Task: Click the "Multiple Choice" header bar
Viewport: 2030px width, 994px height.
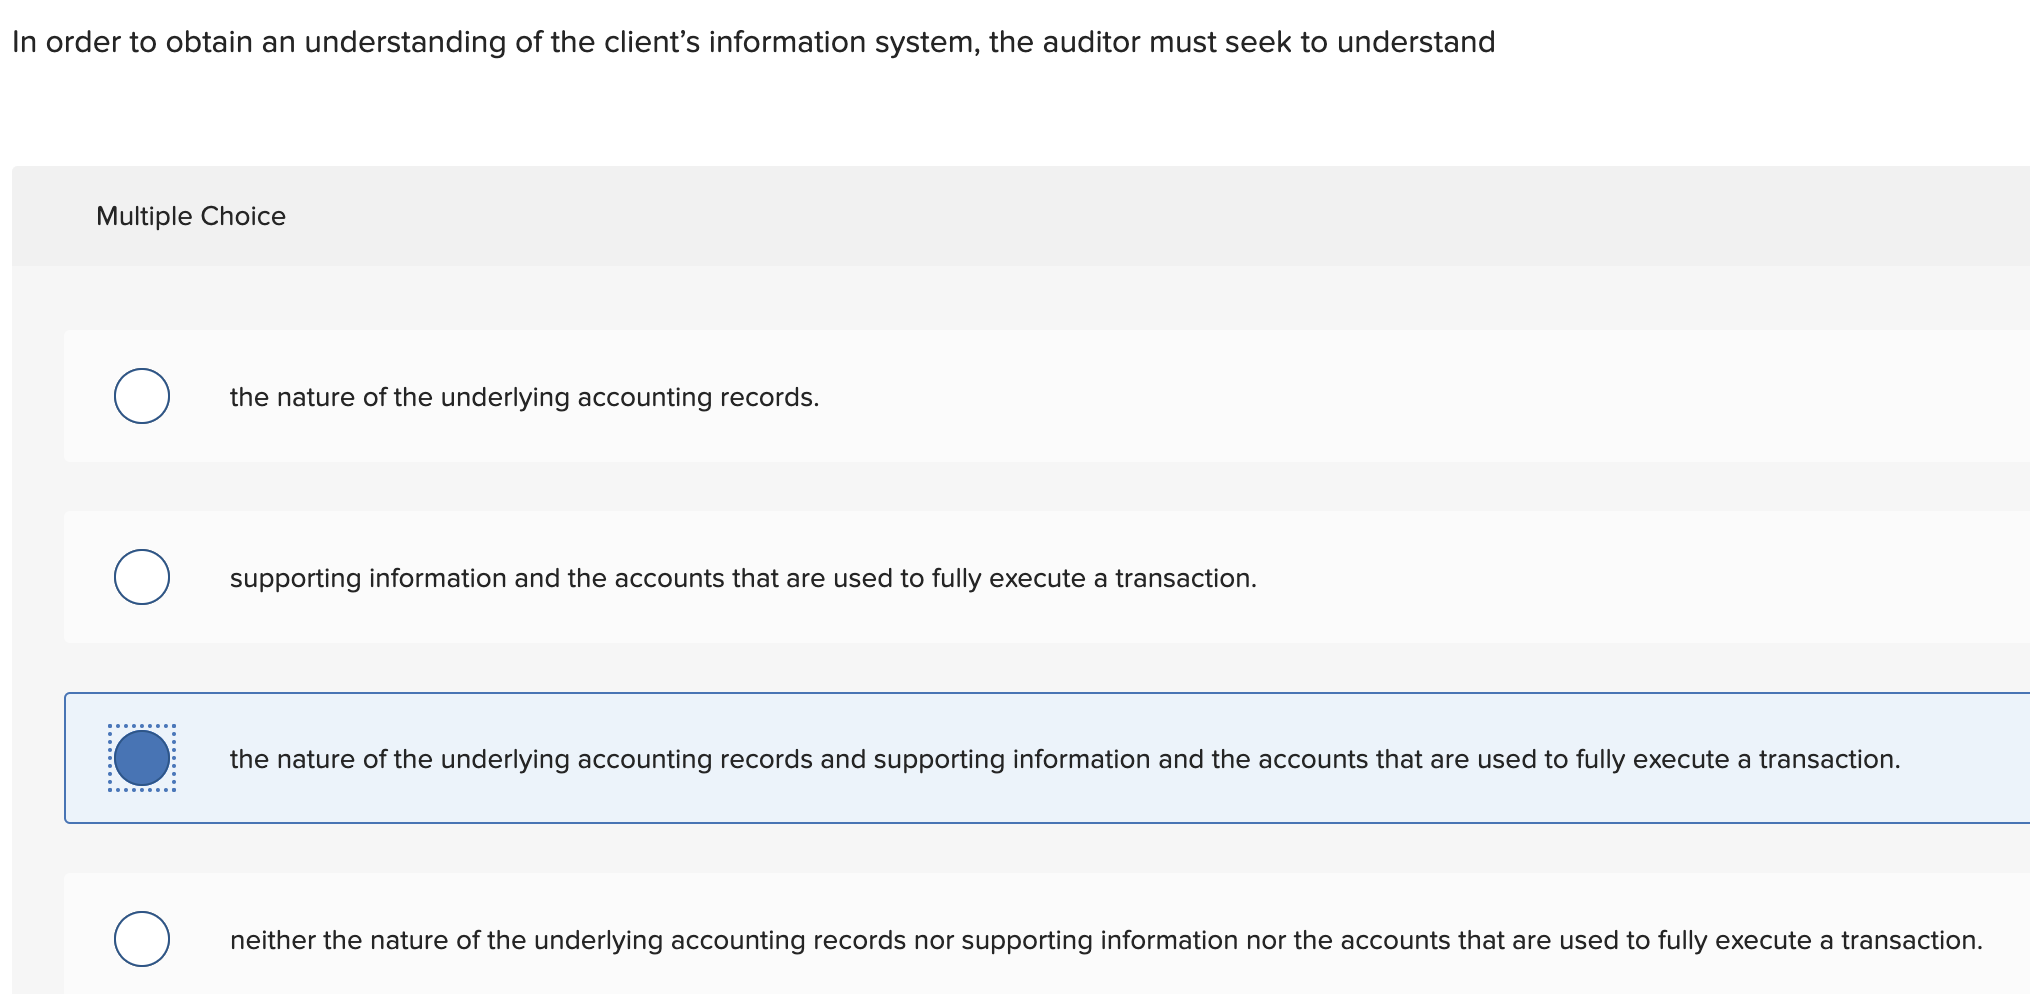Action: pyautogui.click(x=192, y=215)
